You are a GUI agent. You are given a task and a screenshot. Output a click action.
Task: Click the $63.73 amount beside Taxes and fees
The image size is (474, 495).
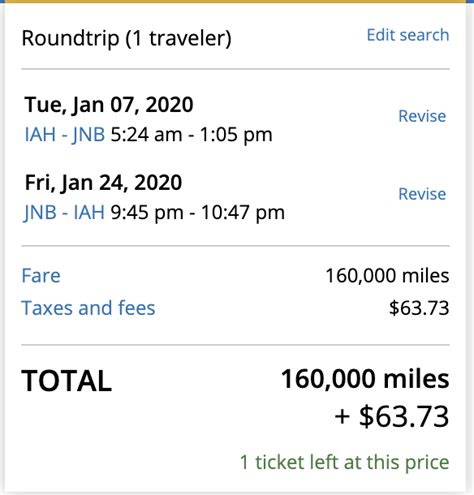pyautogui.click(x=419, y=308)
